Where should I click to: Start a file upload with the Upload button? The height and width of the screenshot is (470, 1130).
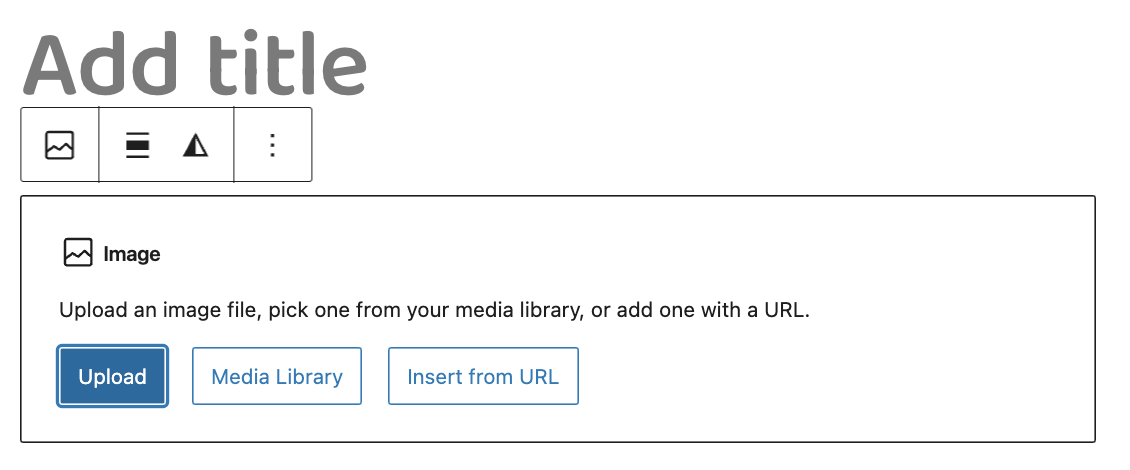[x=113, y=376]
